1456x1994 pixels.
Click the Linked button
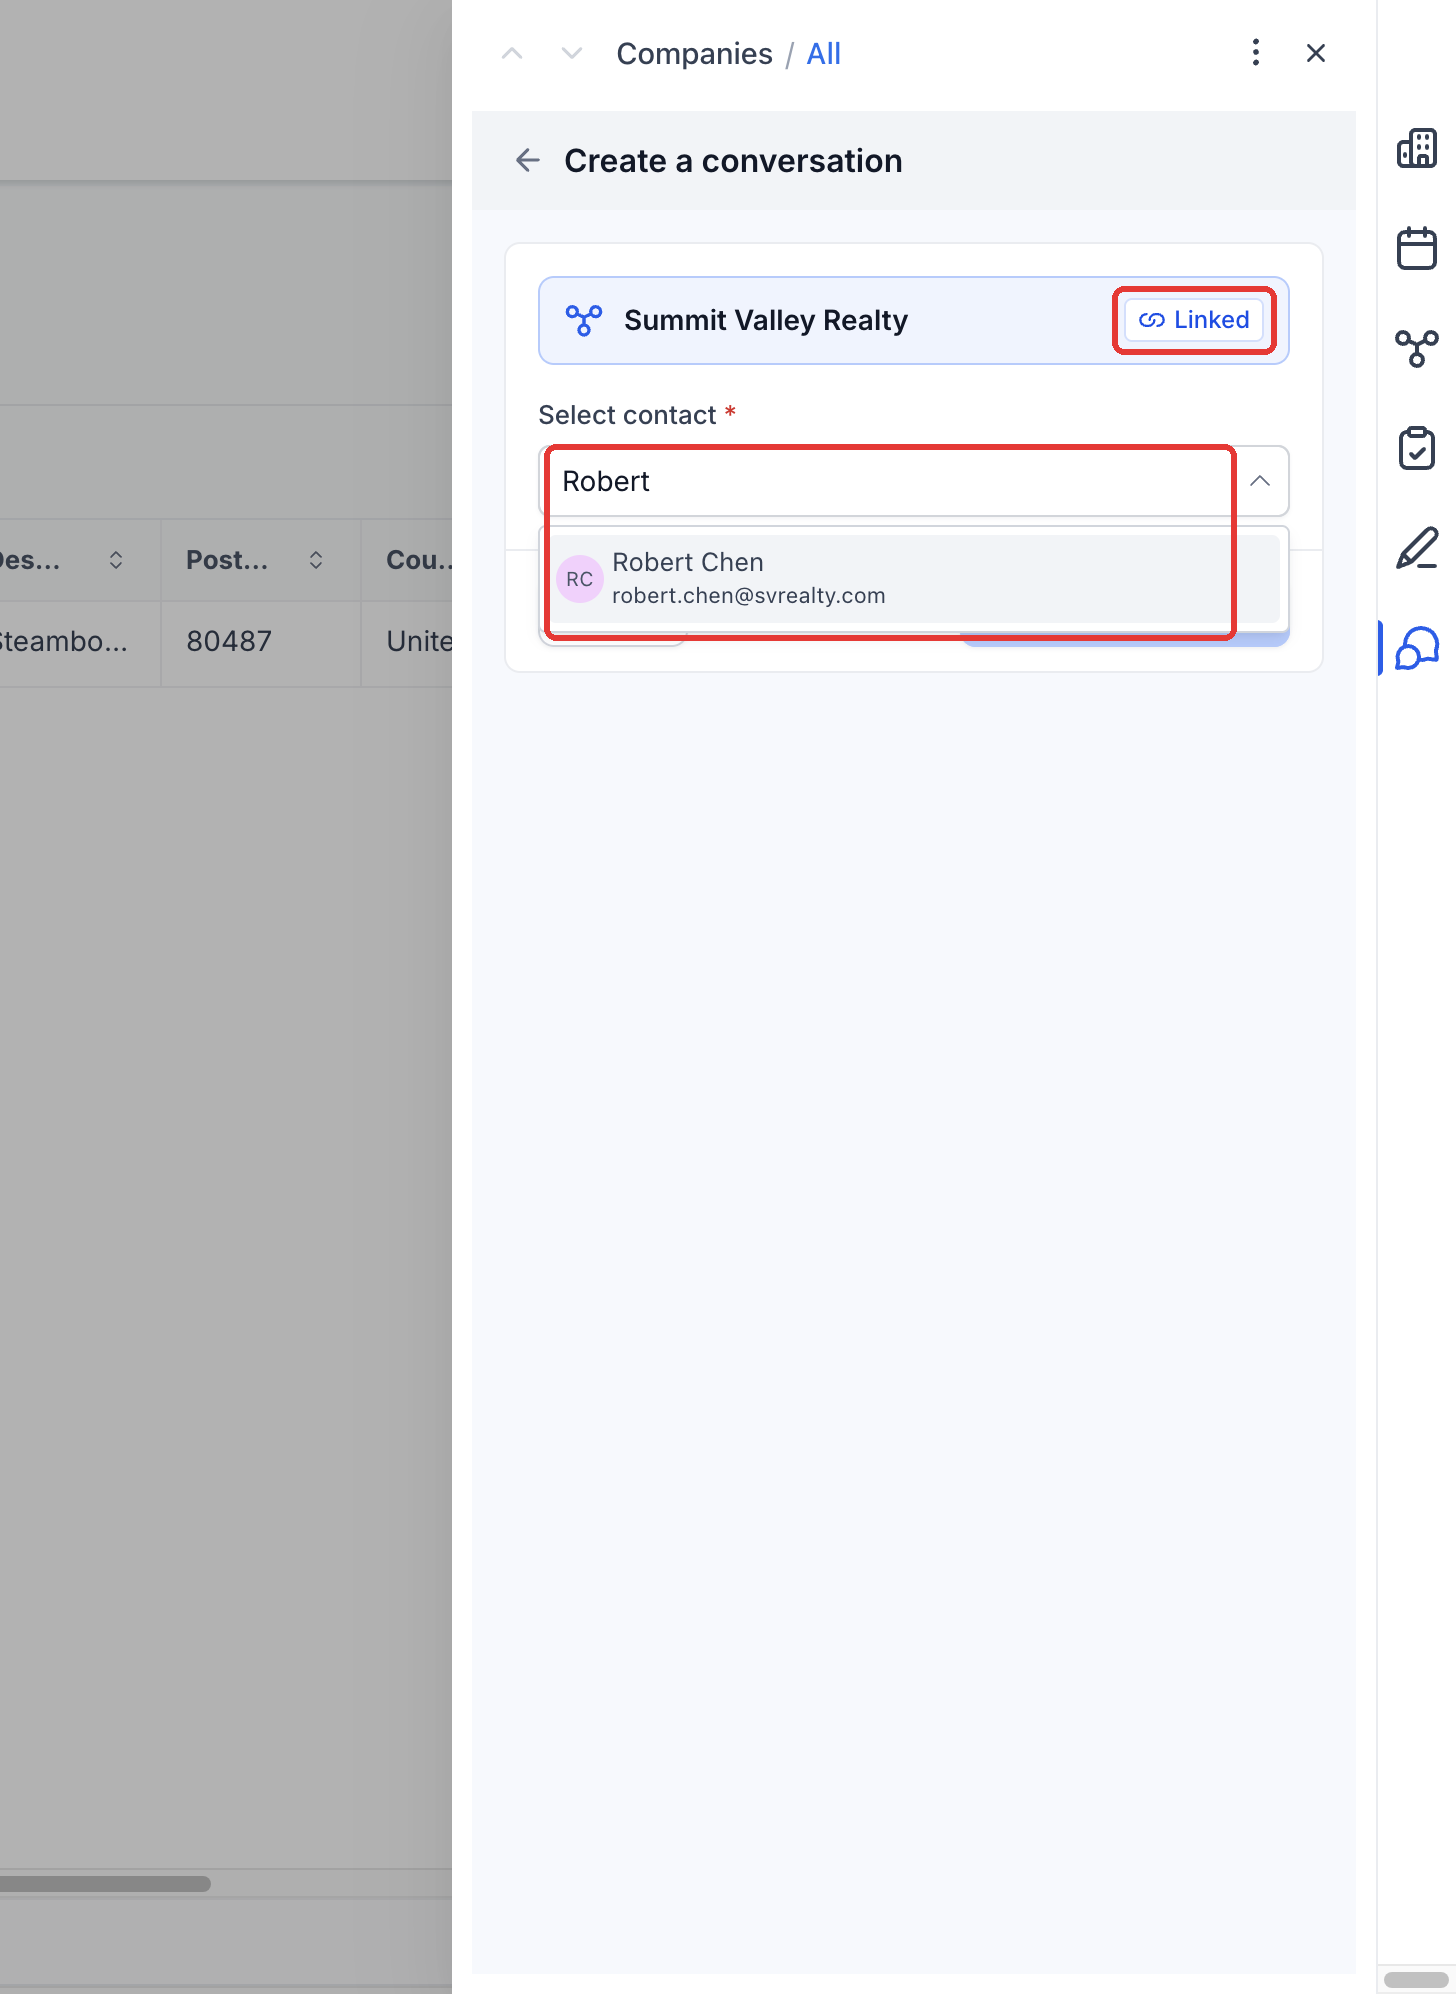1194,320
